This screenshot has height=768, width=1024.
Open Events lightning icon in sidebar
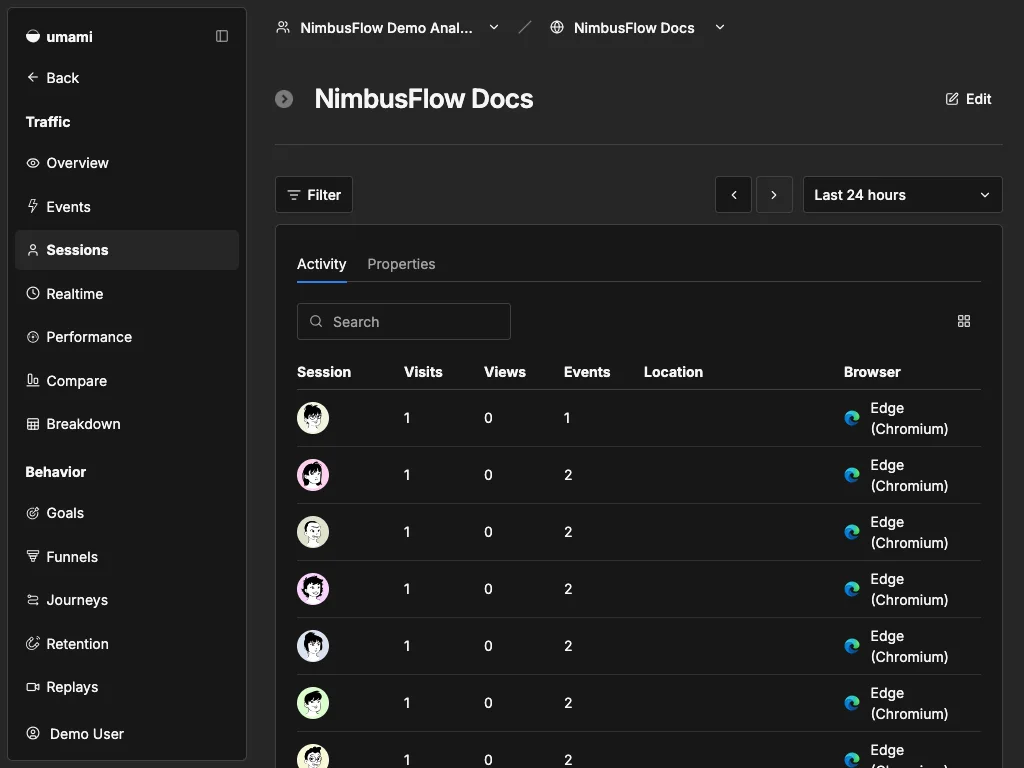(33, 206)
